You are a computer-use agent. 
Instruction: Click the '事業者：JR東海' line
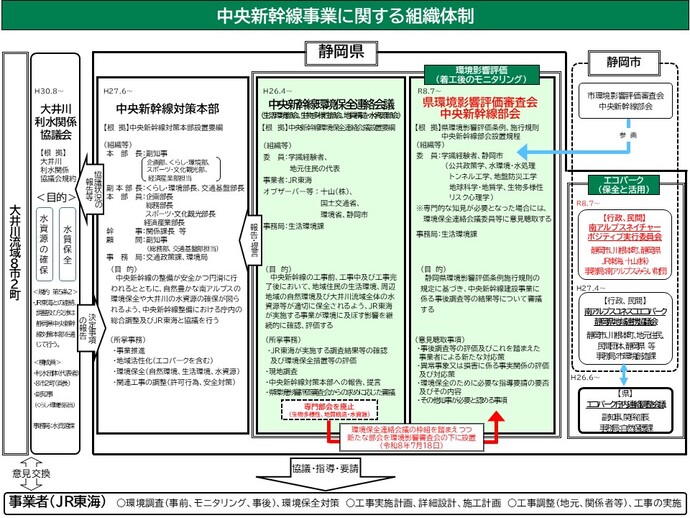(287, 180)
